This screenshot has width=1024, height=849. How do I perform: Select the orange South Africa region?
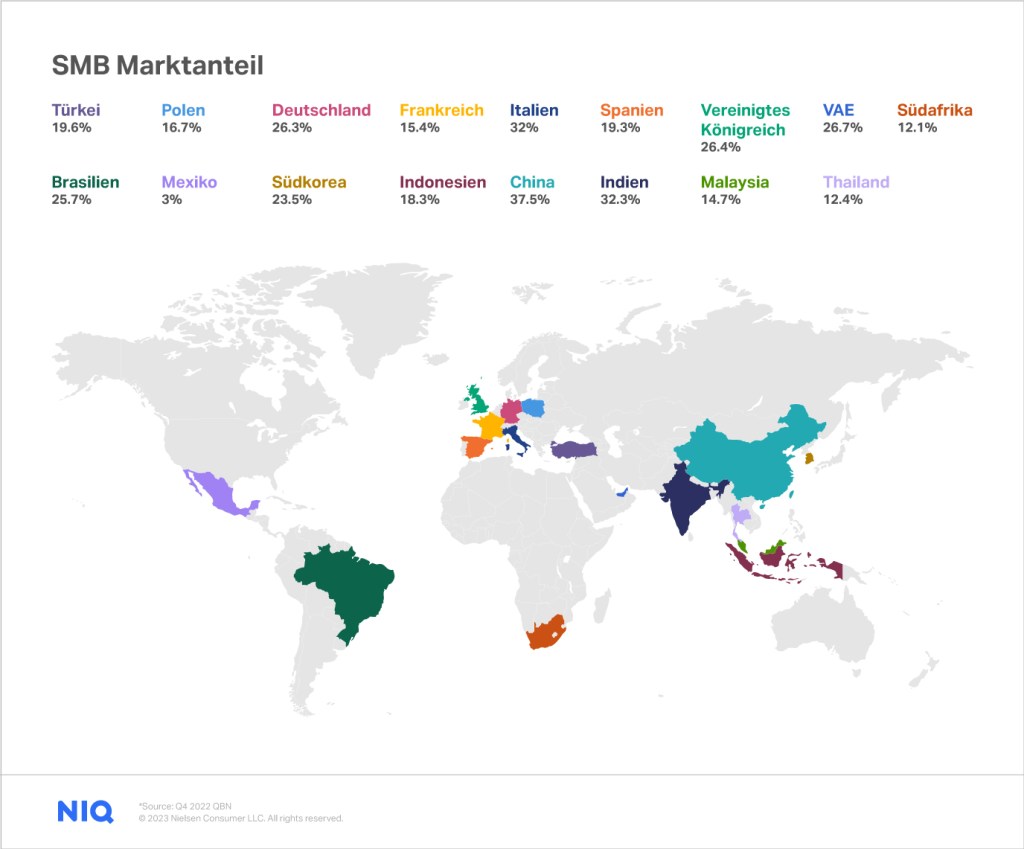point(546,632)
